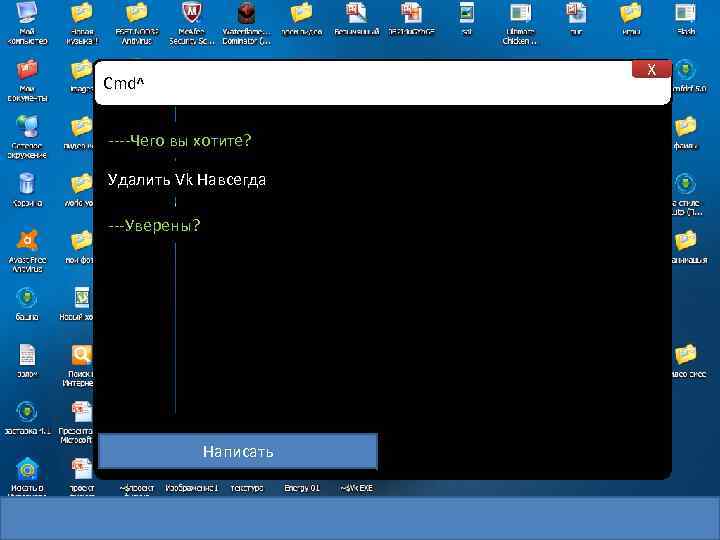Click the Написать button
Screen dimensions: 720x540
coord(238,451)
